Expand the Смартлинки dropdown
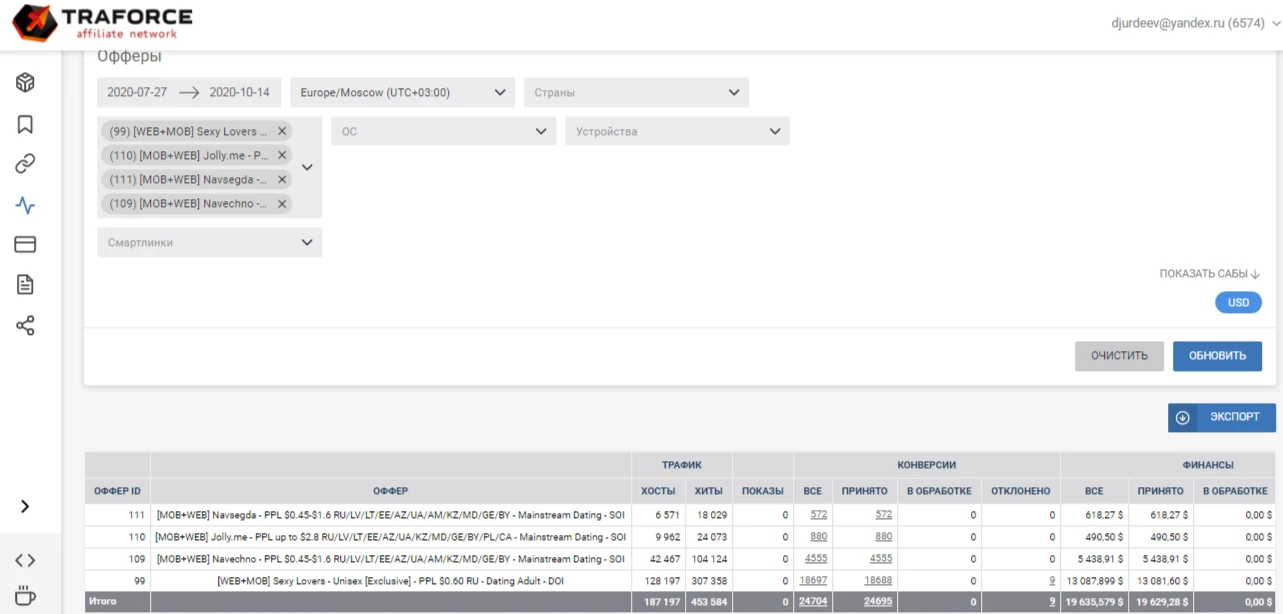The image size is (1283, 614). coord(209,242)
